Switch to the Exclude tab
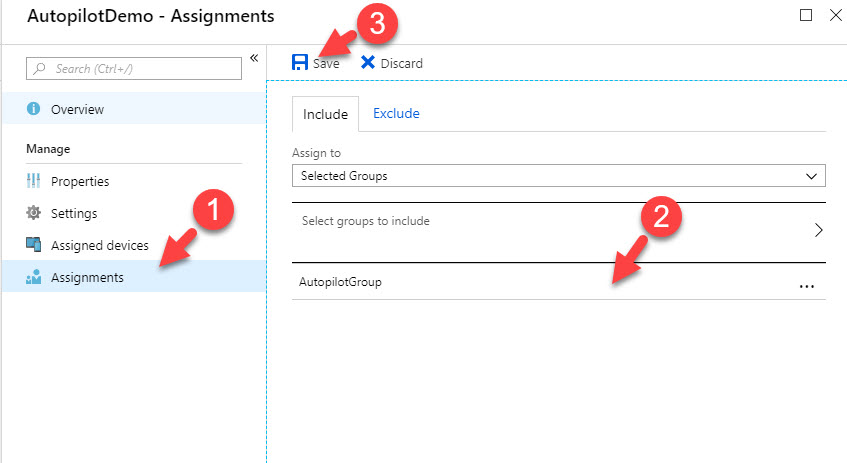The width and height of the screenshot is (847, 463). [x=396, y=113]
